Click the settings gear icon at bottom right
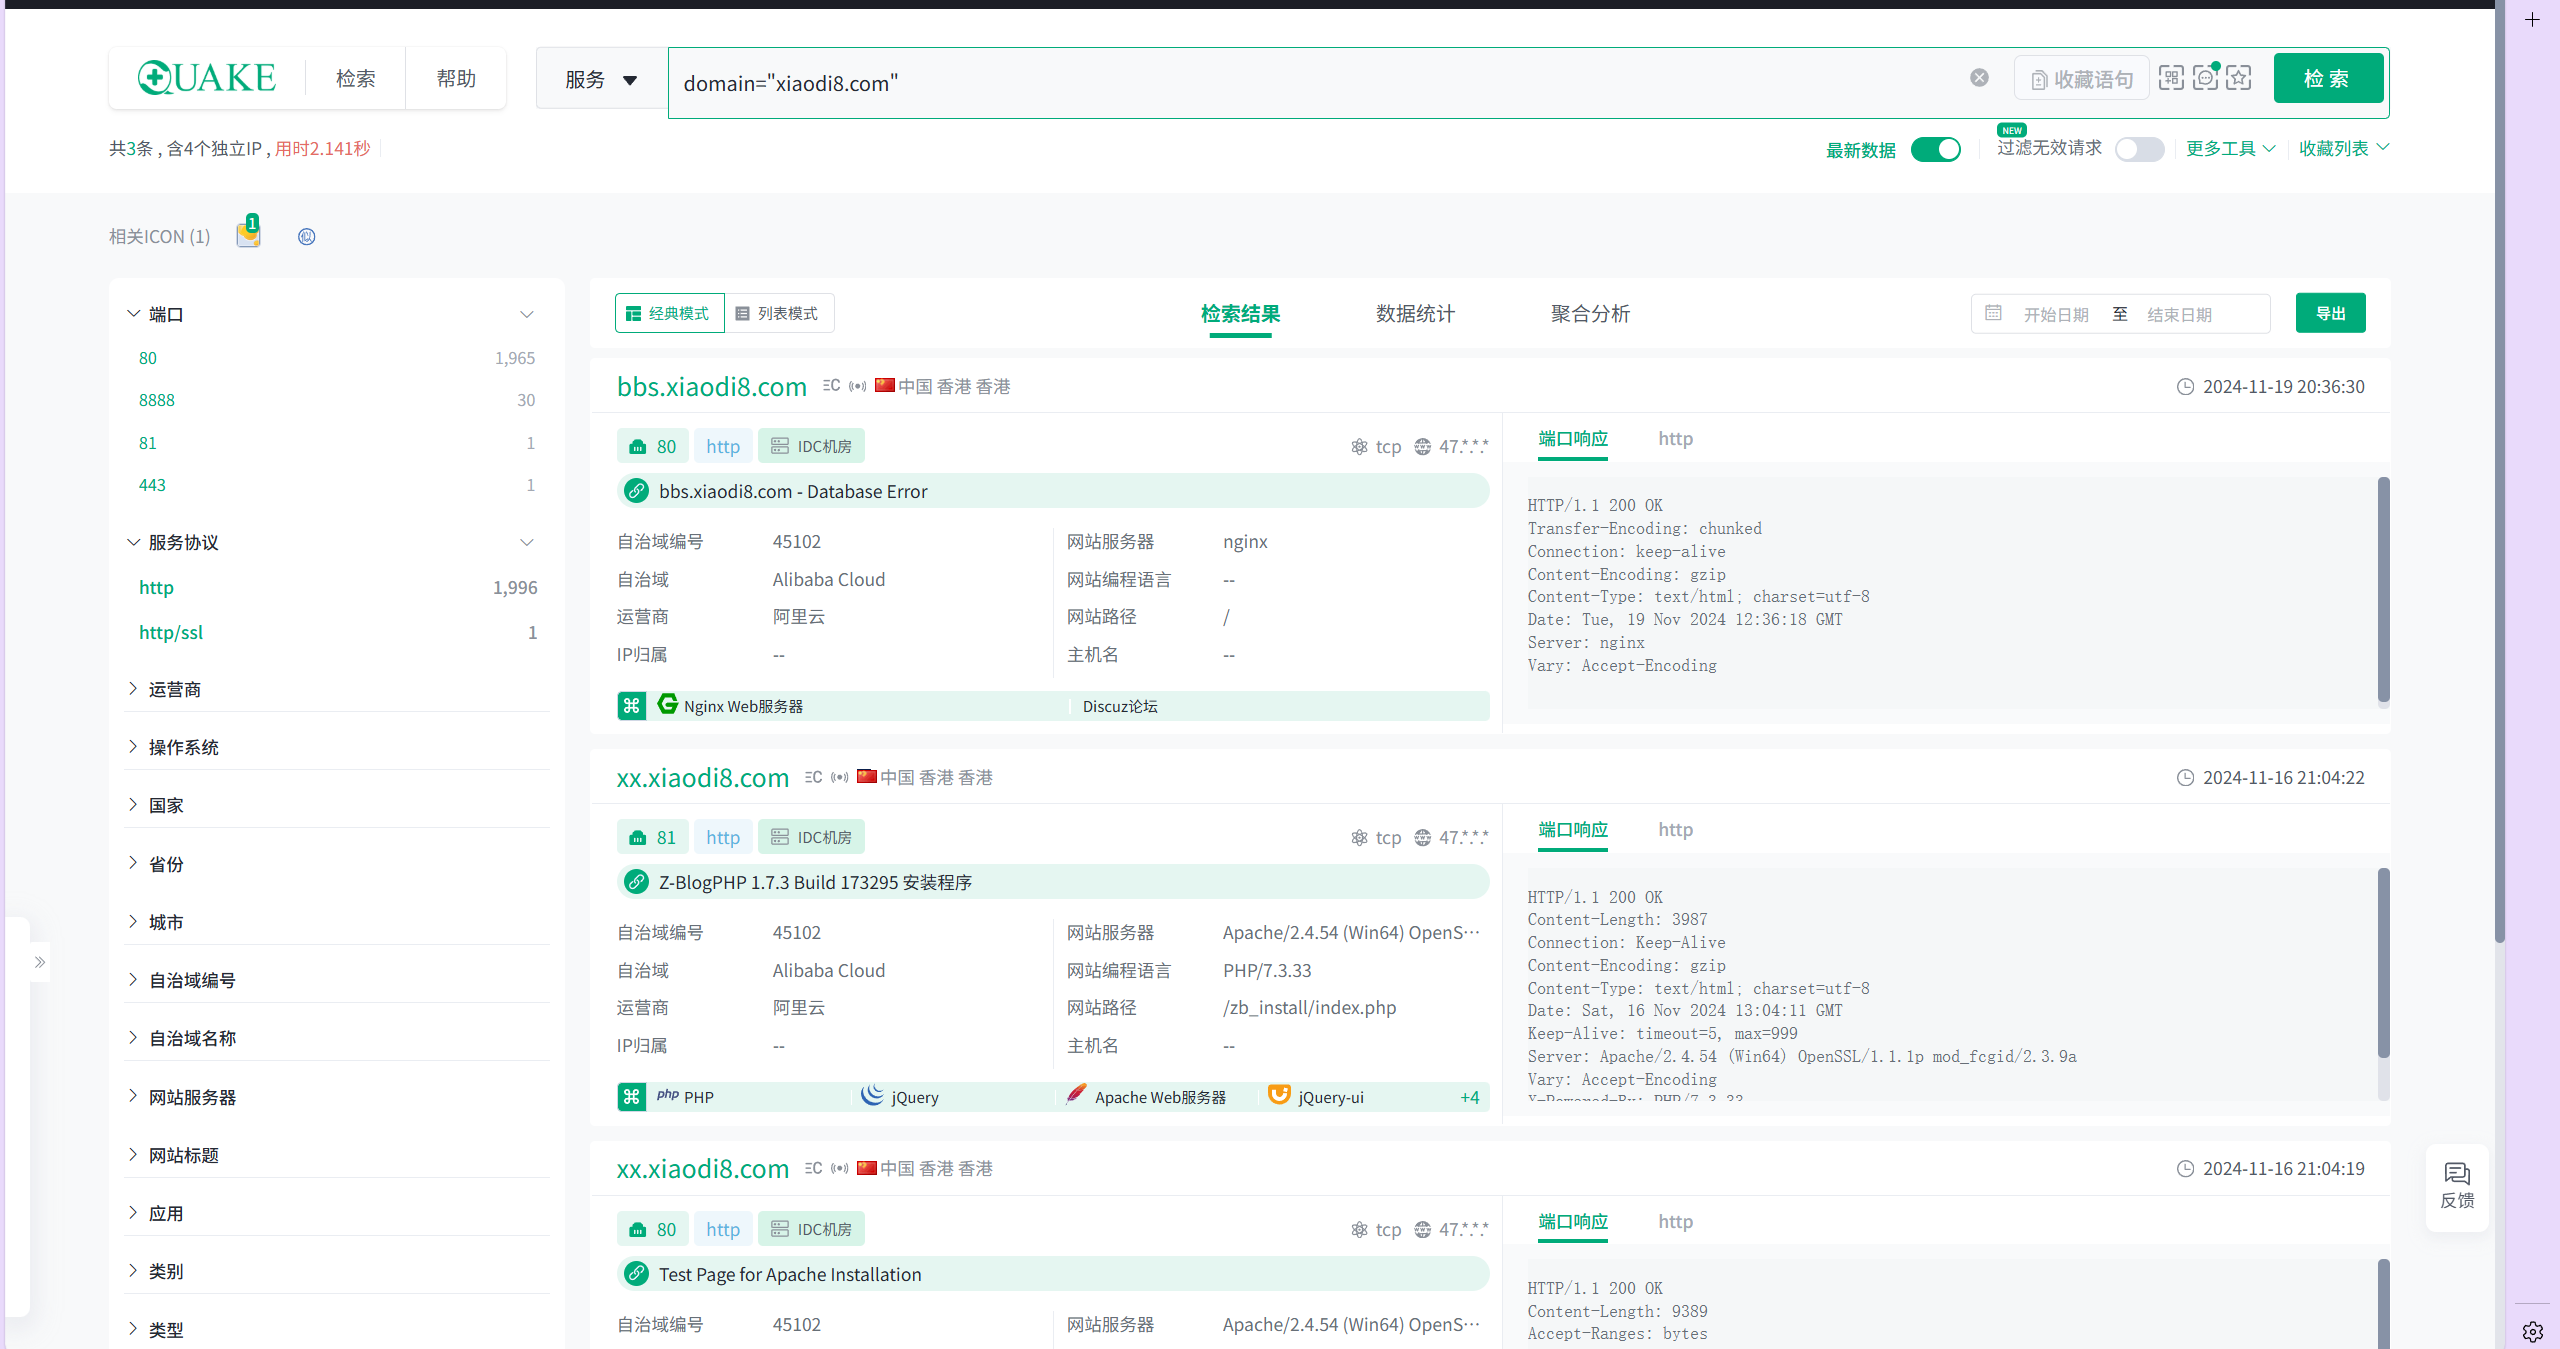 tap(2532, 1331)
